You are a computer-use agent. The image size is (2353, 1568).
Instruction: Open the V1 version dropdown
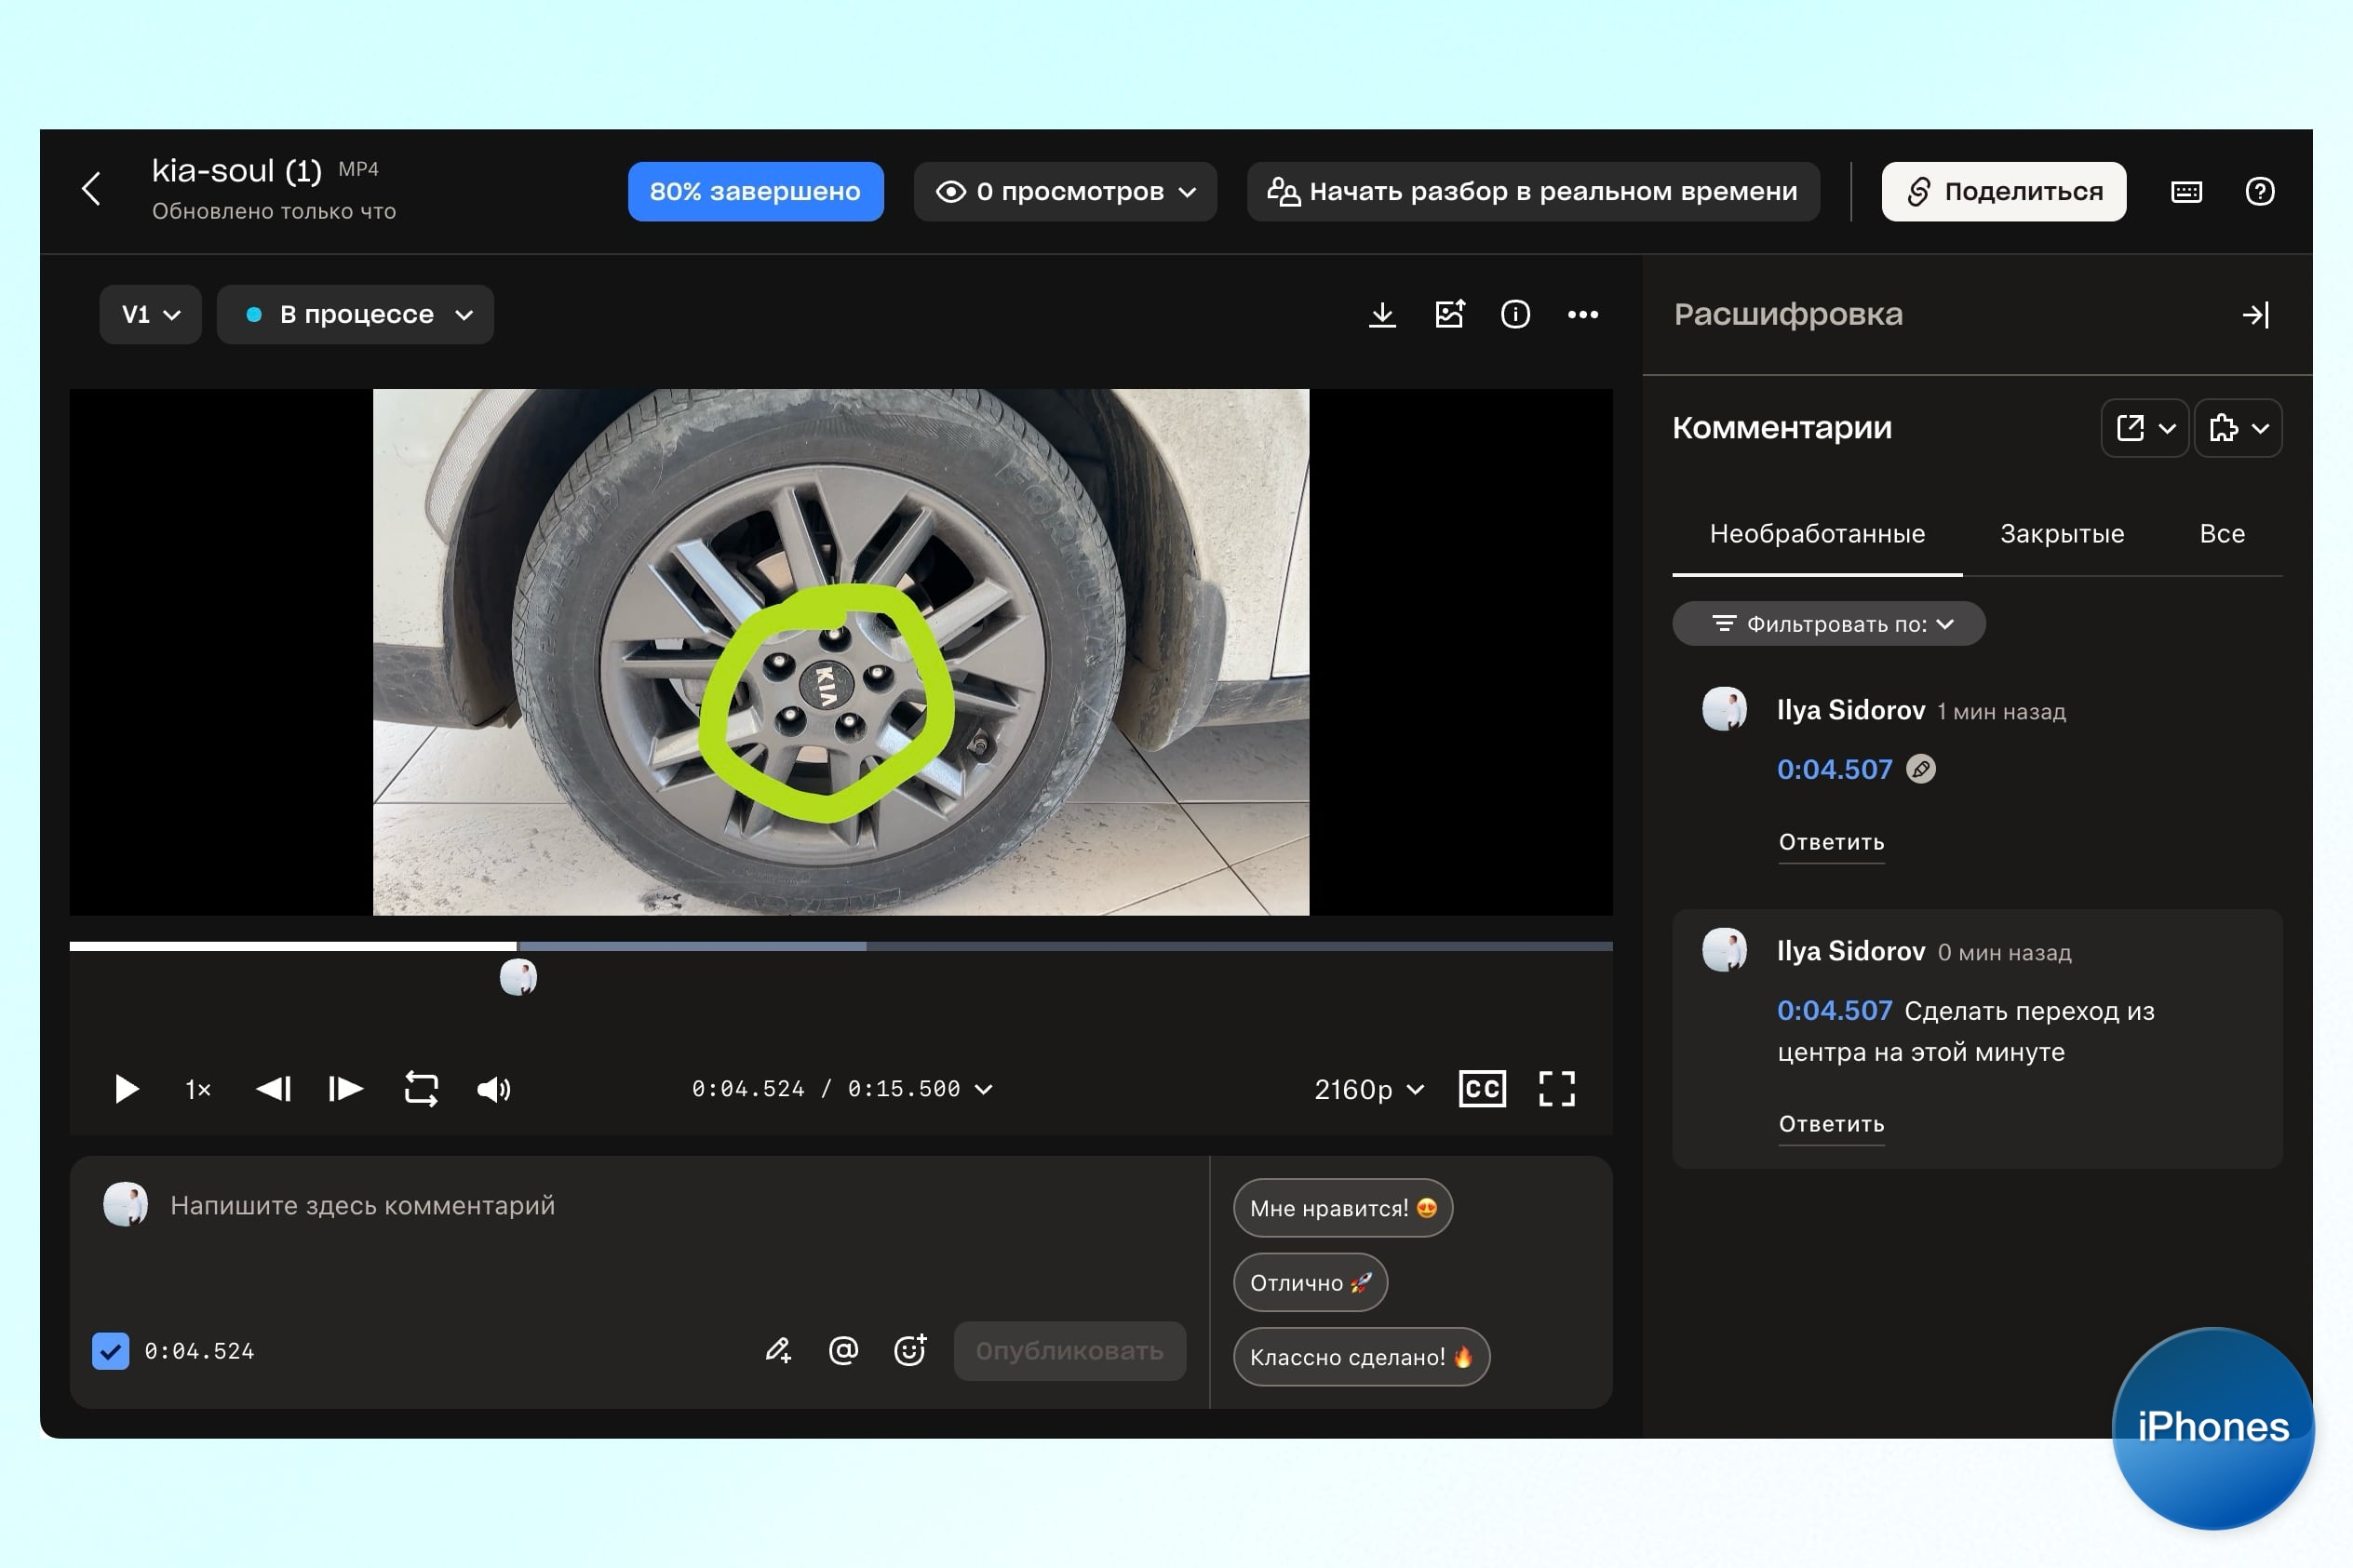click(150, 315)
